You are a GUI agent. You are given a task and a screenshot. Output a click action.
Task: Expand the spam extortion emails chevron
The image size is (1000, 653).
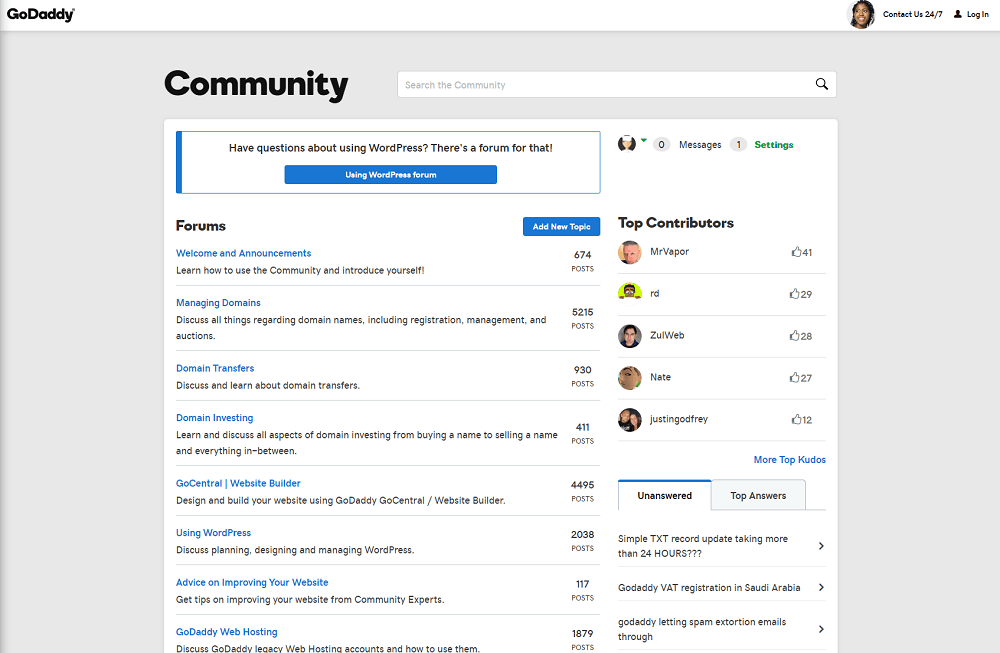coord(821,629)
